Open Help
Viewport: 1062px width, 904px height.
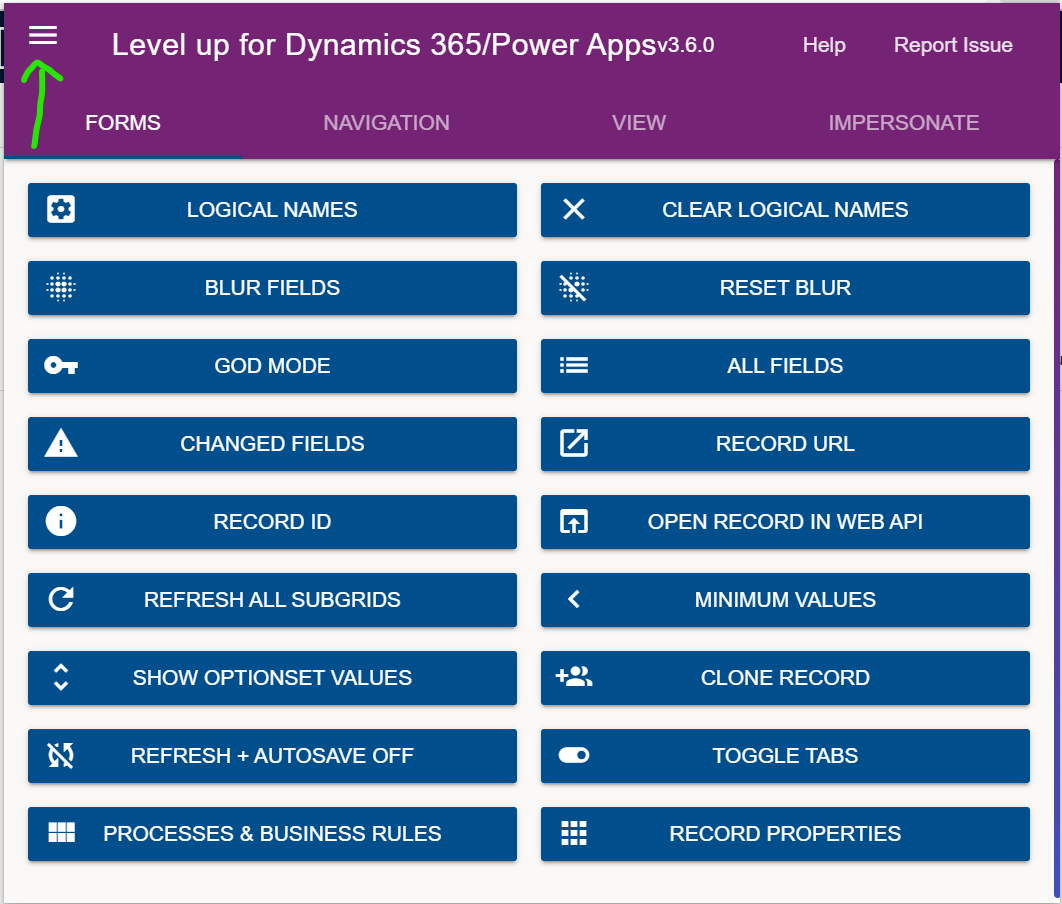click(x=824, y=45)
